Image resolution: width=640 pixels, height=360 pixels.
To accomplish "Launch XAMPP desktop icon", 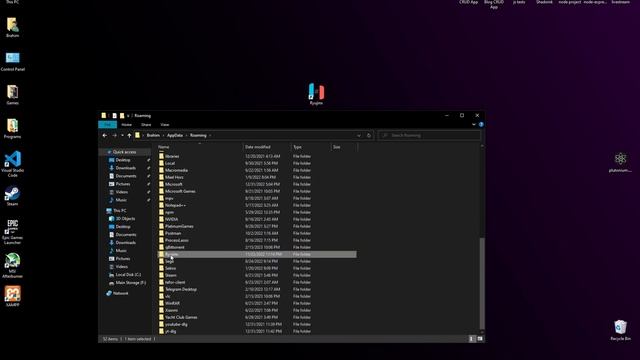I will [13, 296].
